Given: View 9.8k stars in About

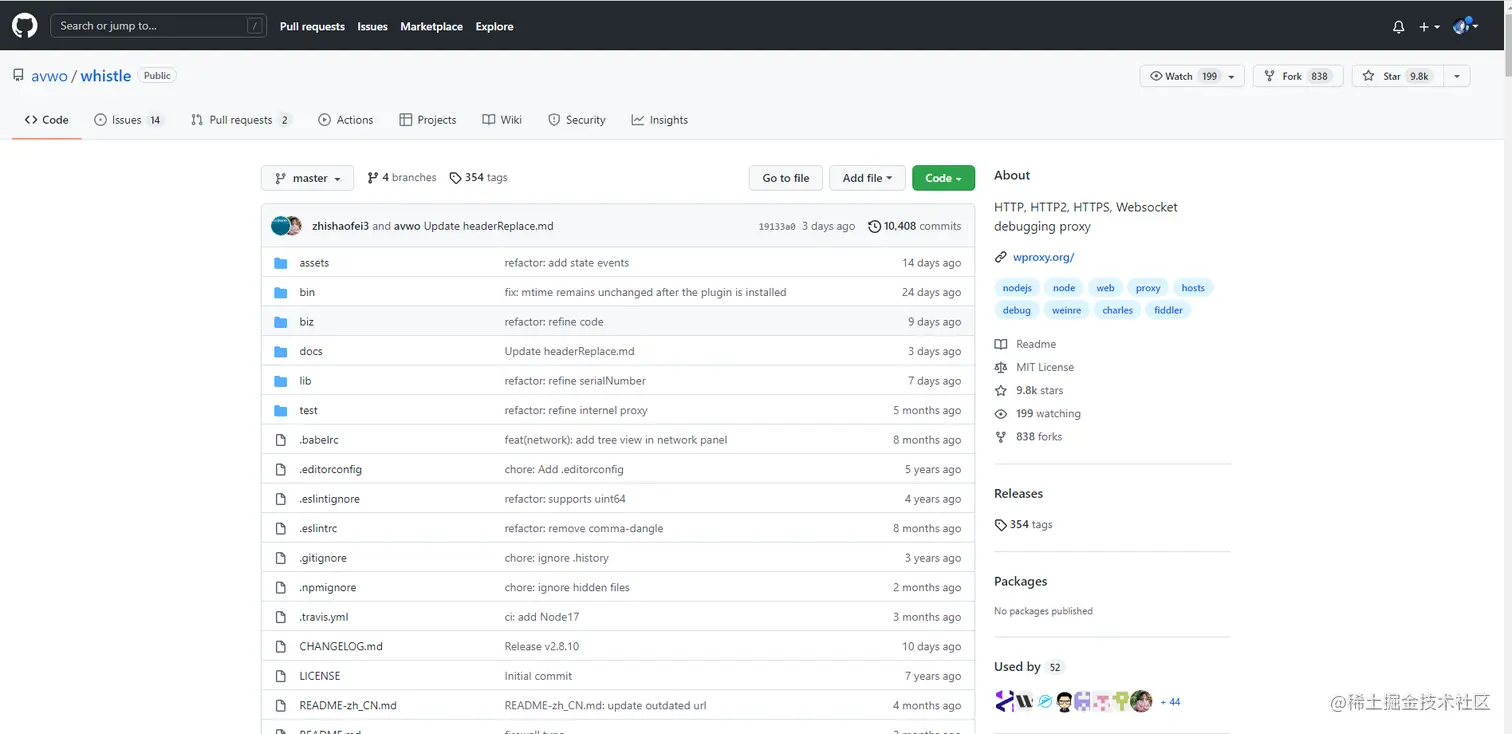Looking at the screenshot, I should 1029,390.
